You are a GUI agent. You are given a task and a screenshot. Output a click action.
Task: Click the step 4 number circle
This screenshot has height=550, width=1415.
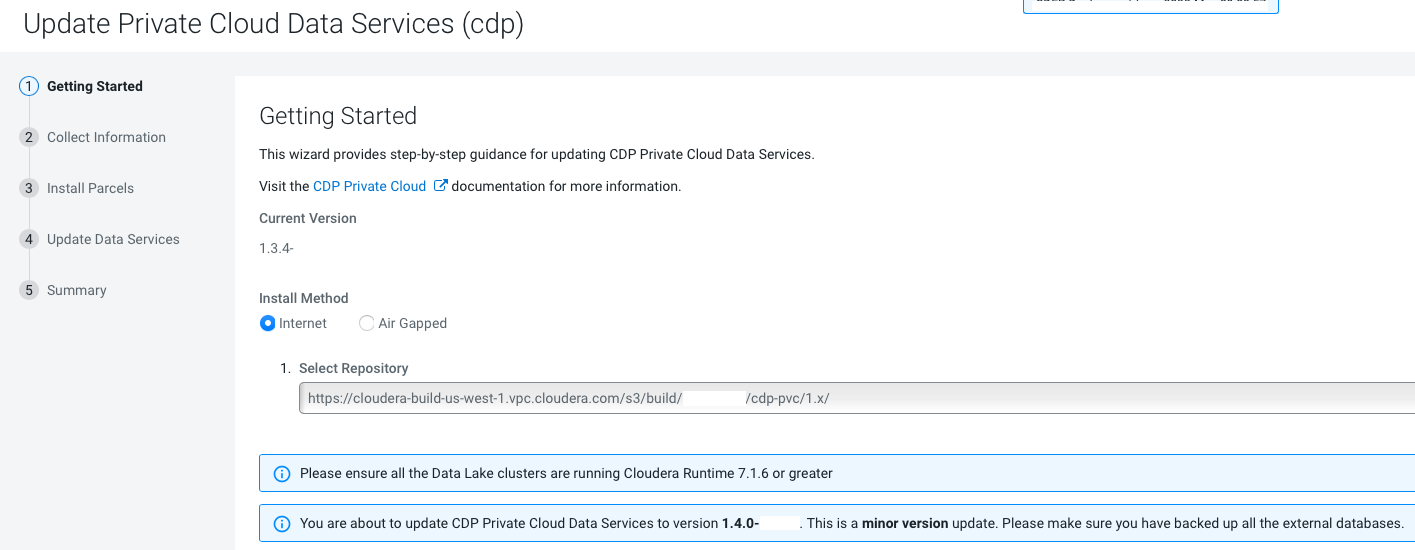coord(28,239)
